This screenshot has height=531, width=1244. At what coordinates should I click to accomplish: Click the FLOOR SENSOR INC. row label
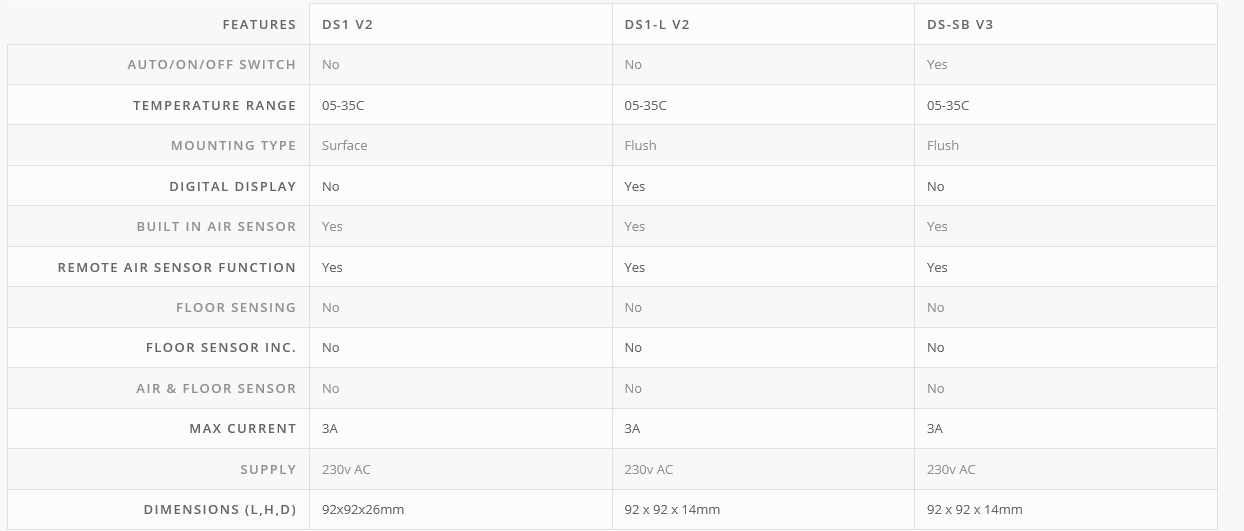[221, 348]
